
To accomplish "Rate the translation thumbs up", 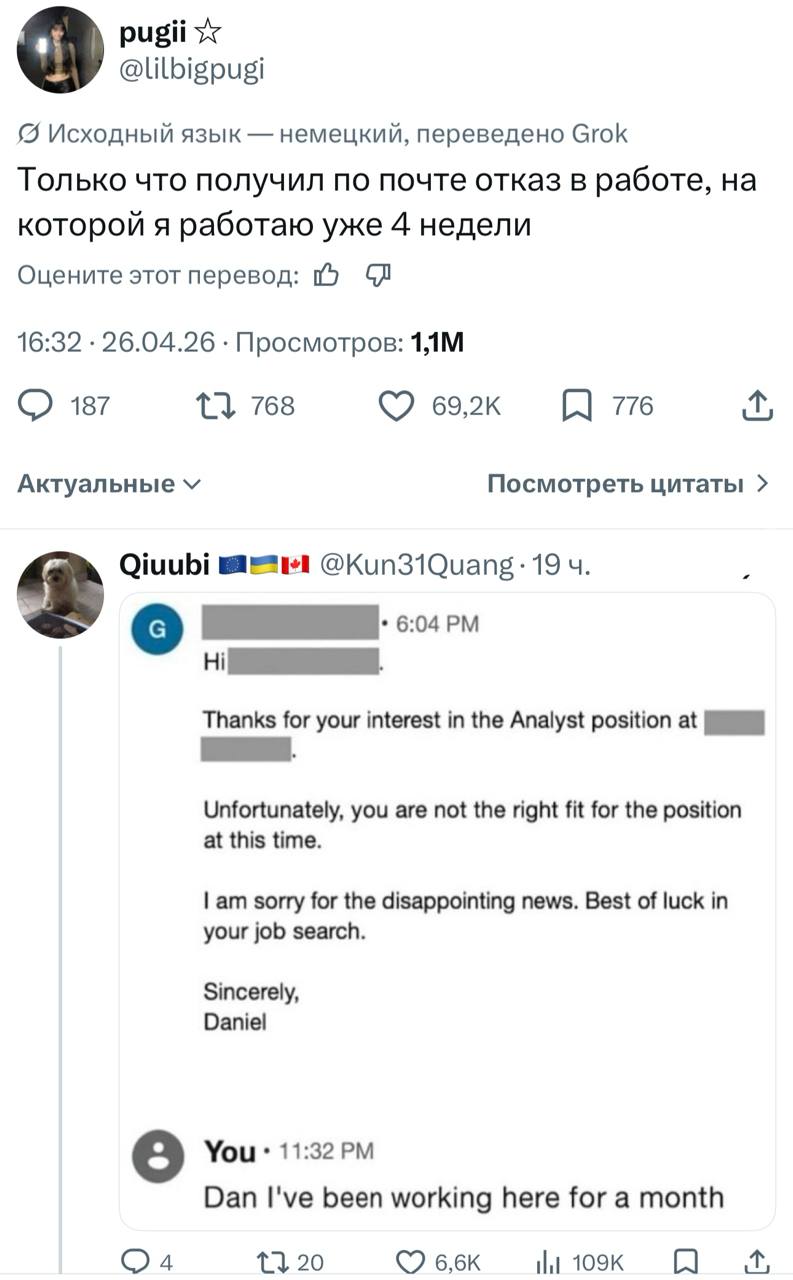I will coord(327,276).
